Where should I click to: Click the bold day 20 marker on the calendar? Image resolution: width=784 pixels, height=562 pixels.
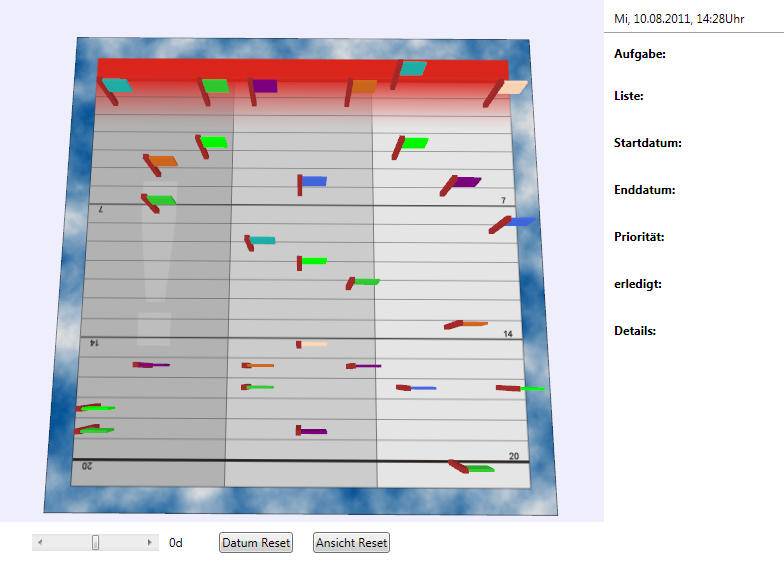tap(514, 456)
